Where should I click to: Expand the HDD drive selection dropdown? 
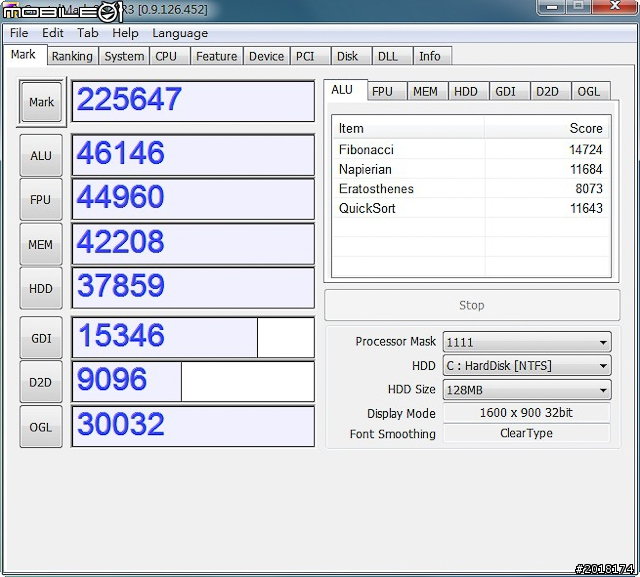[x=526, y=366]
